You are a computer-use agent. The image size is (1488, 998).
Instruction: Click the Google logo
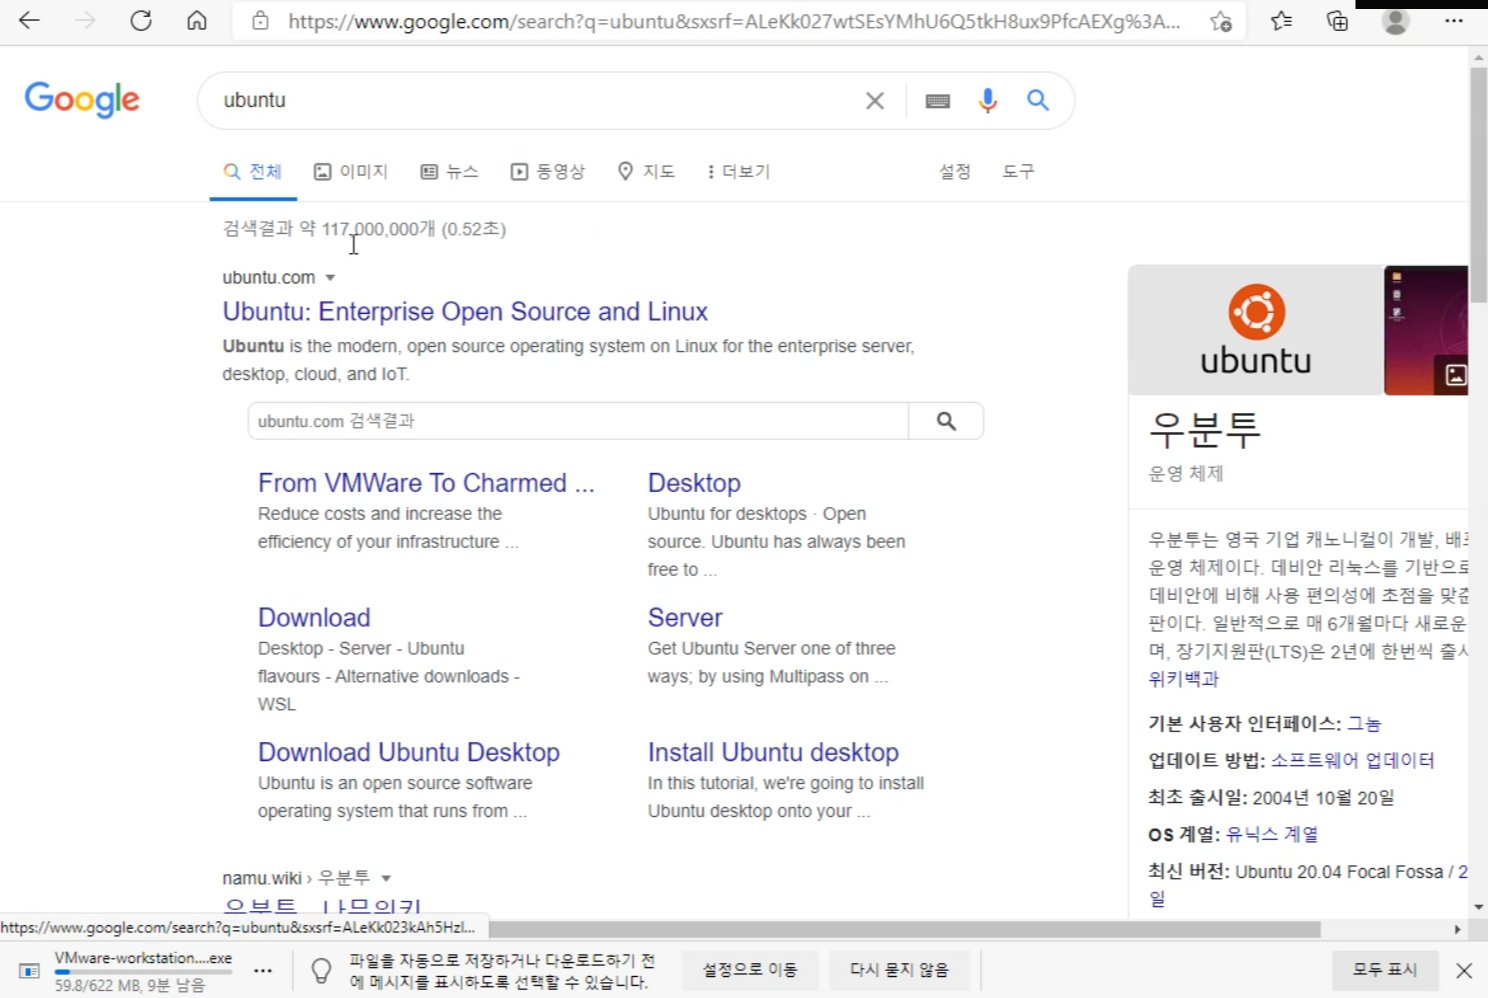82,99
